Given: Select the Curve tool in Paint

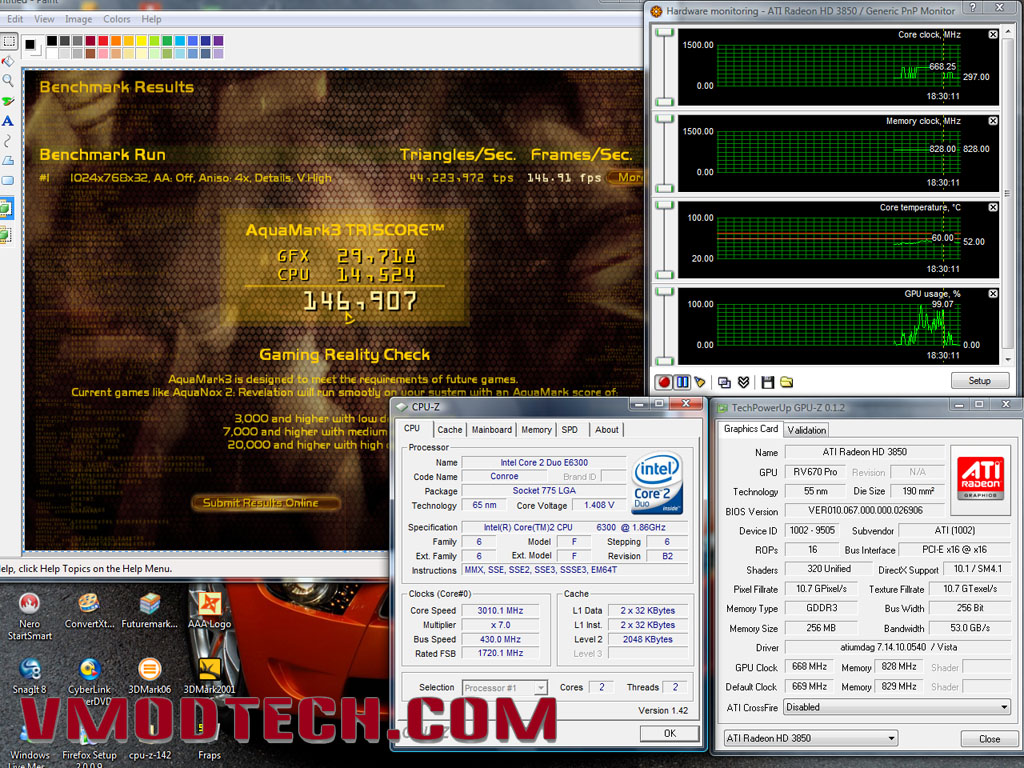Looking at the screenshot, I should 8,140.
